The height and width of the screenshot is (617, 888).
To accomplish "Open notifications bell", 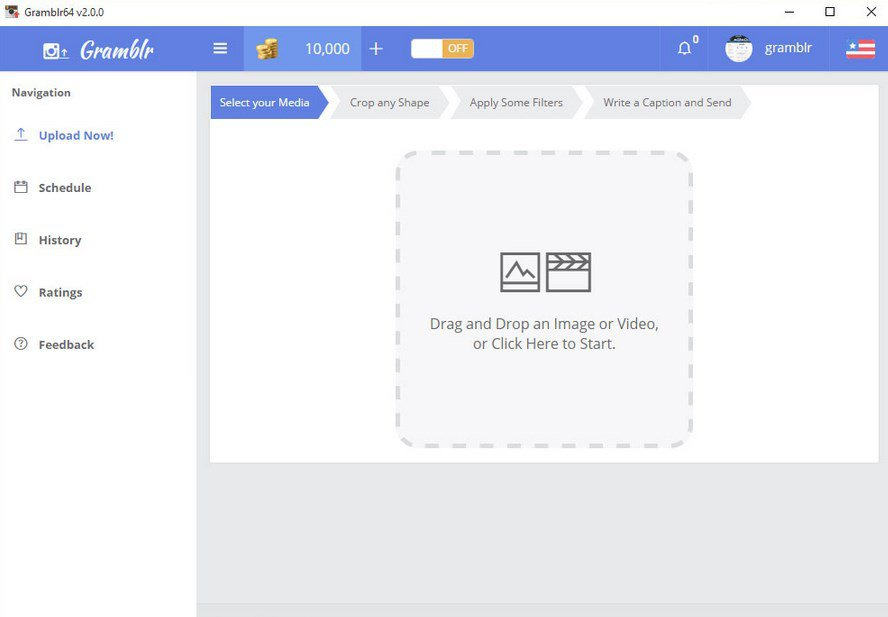I will (685, 48).
